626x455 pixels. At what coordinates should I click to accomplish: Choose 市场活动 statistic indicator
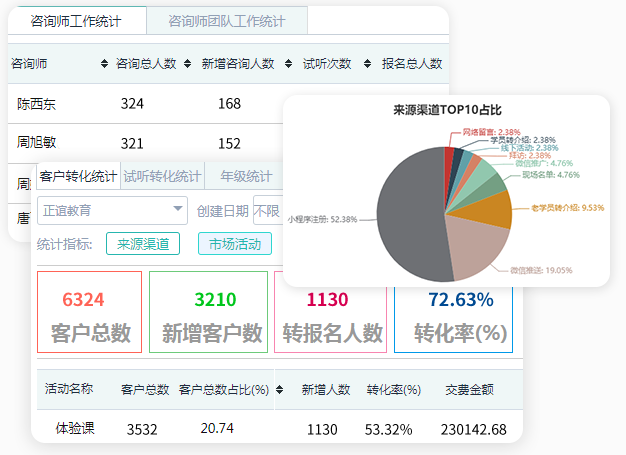(x=235, y=243)
